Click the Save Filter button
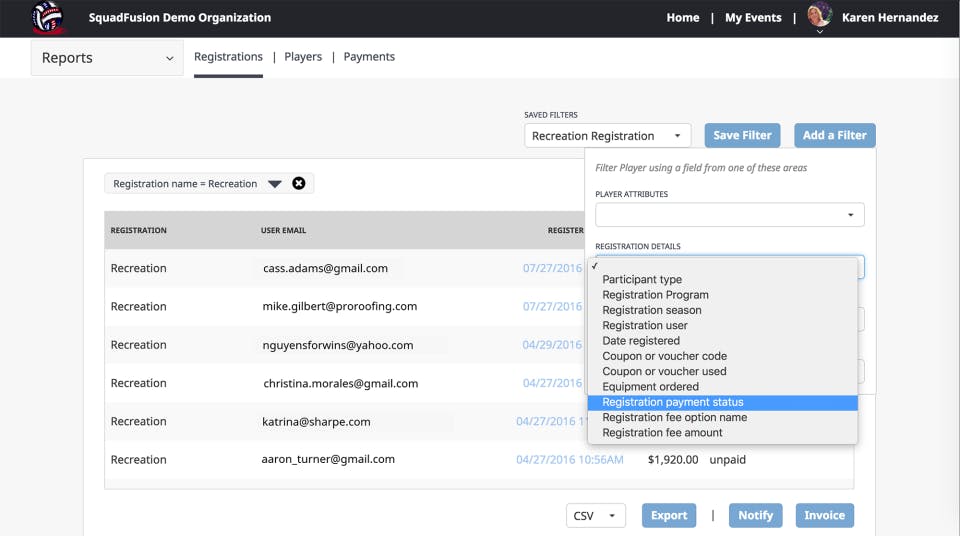This screenshot has width=960, height=536. coord(742,135)
